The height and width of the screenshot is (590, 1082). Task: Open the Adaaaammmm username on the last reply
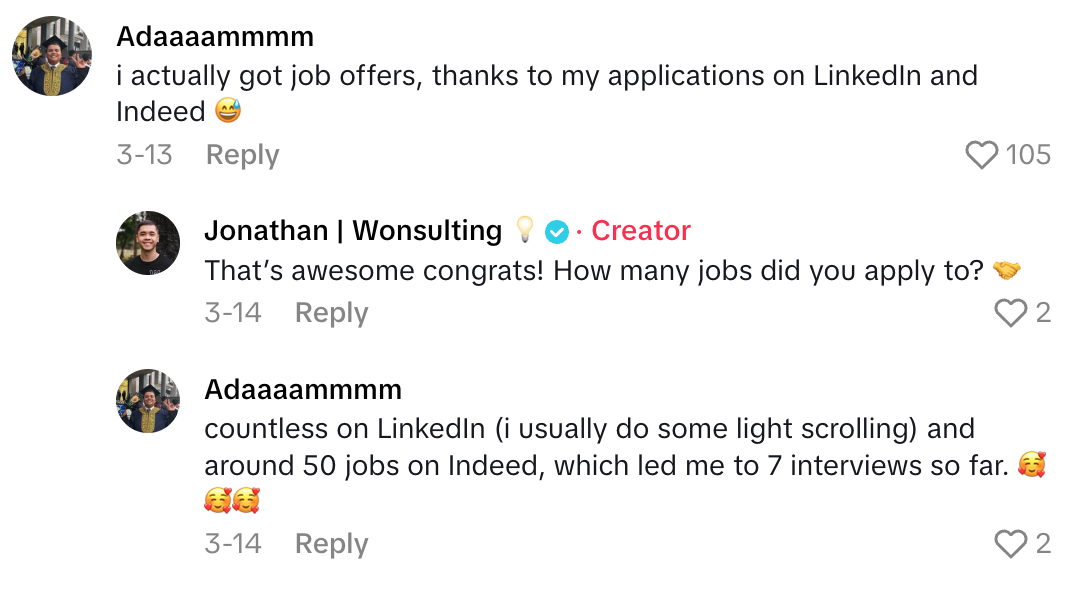click(x=303, y=389)
